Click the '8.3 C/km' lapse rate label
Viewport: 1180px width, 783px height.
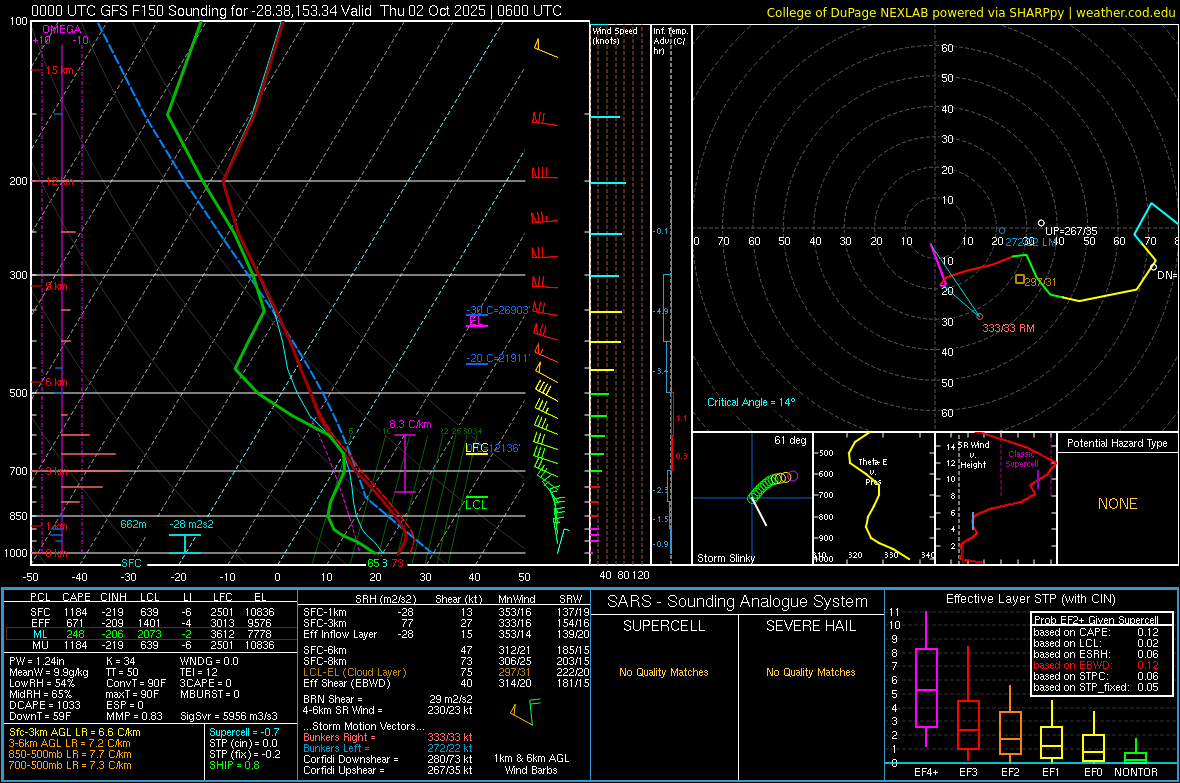(x=410, y=425)
